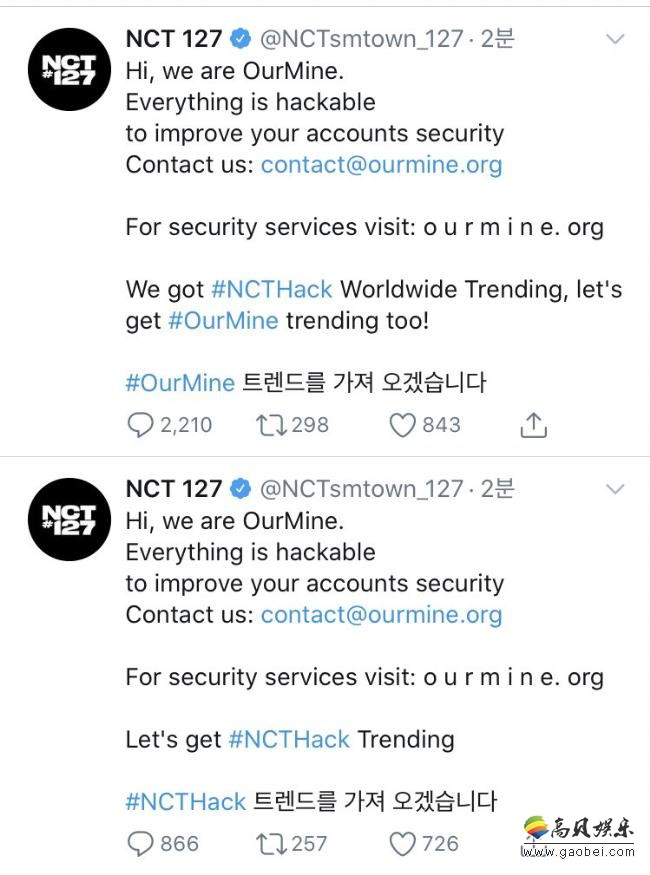
Task: Expand options chevron on first tweet
Action: (616, 40)
